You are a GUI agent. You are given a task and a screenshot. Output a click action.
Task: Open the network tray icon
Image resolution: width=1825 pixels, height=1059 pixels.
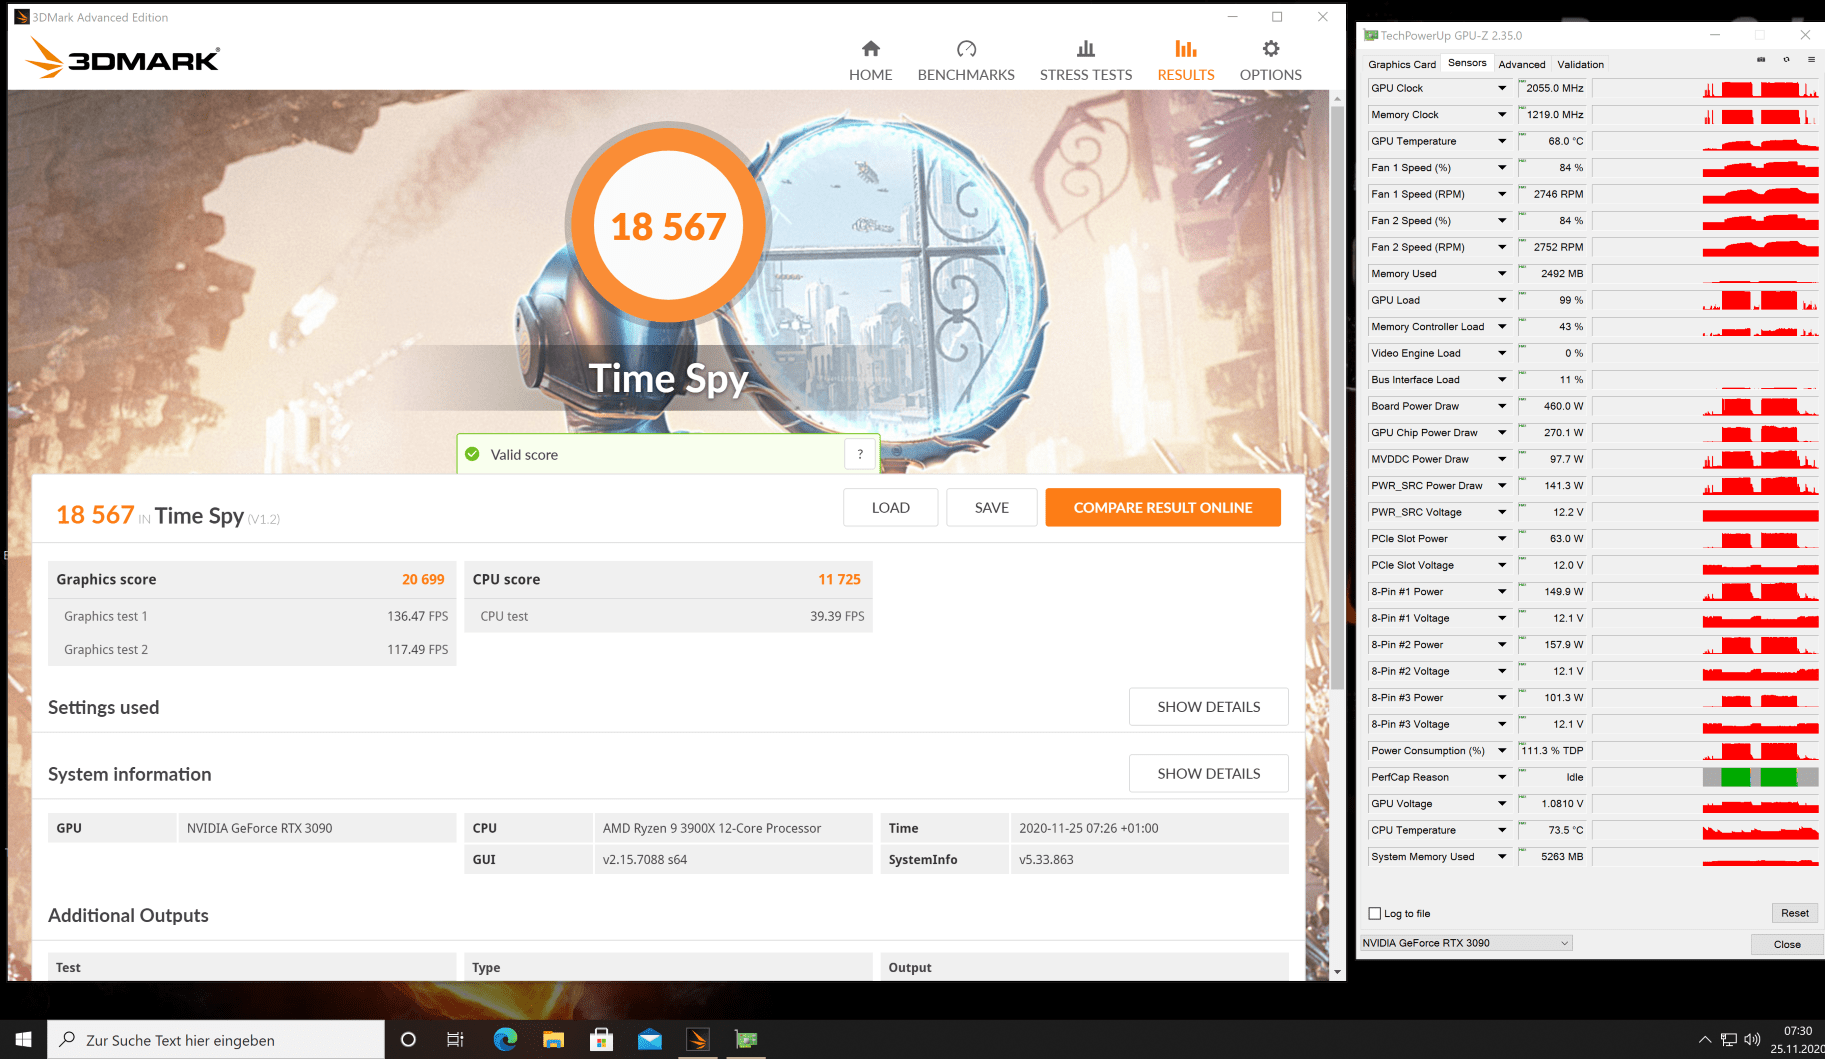[x=1729, y=1040]
